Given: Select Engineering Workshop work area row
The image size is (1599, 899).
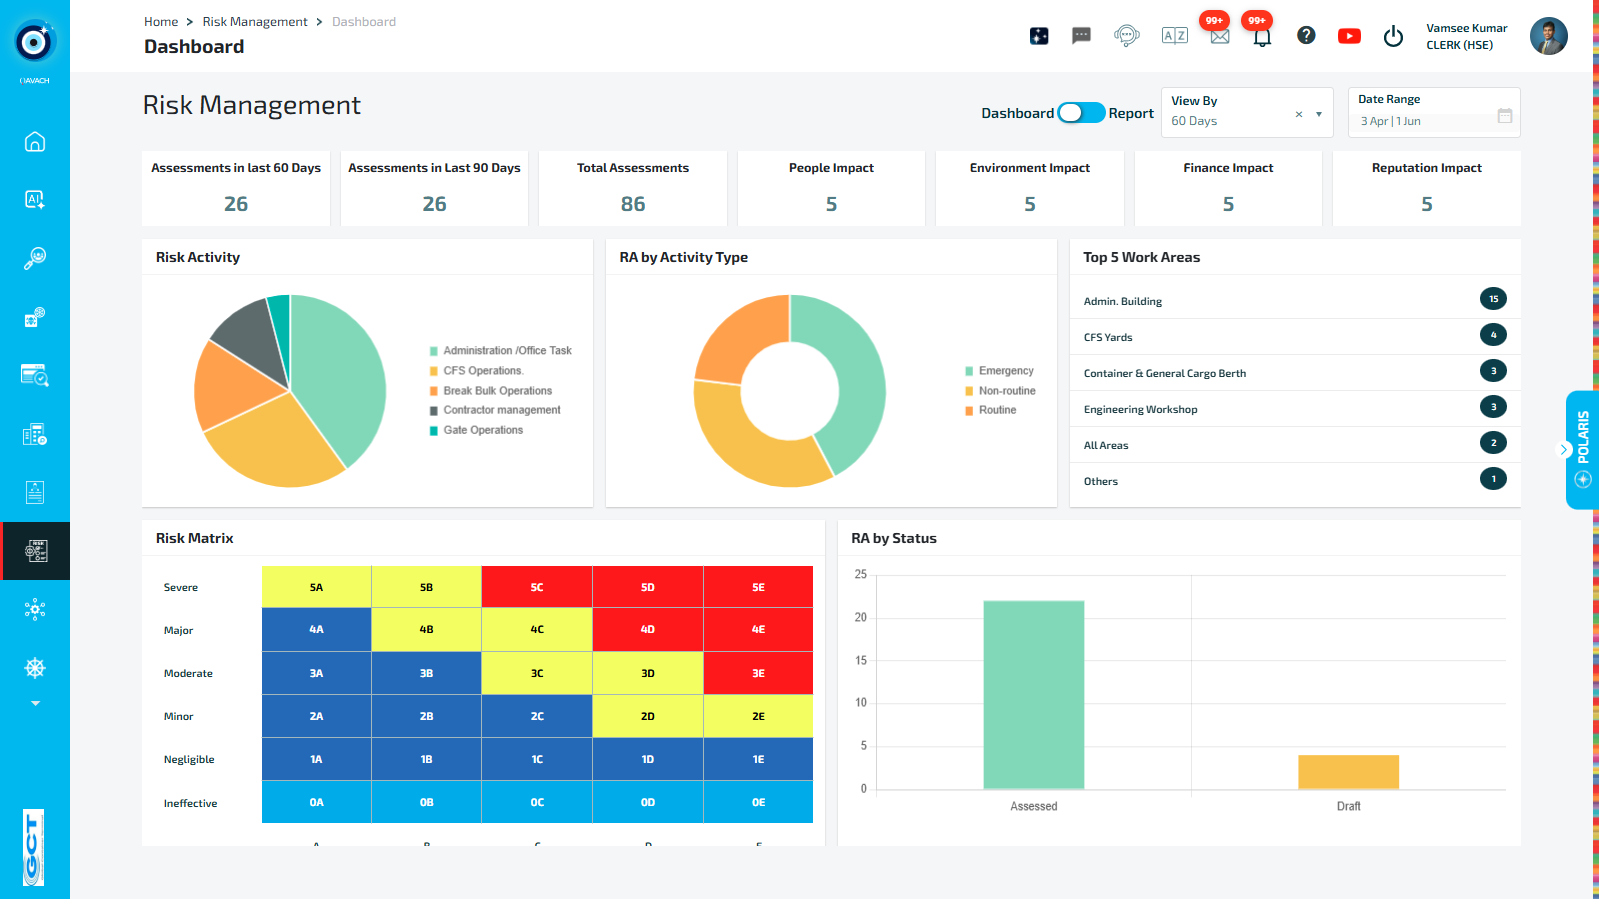Looking at the screenshot, I should pos(1295,409).
